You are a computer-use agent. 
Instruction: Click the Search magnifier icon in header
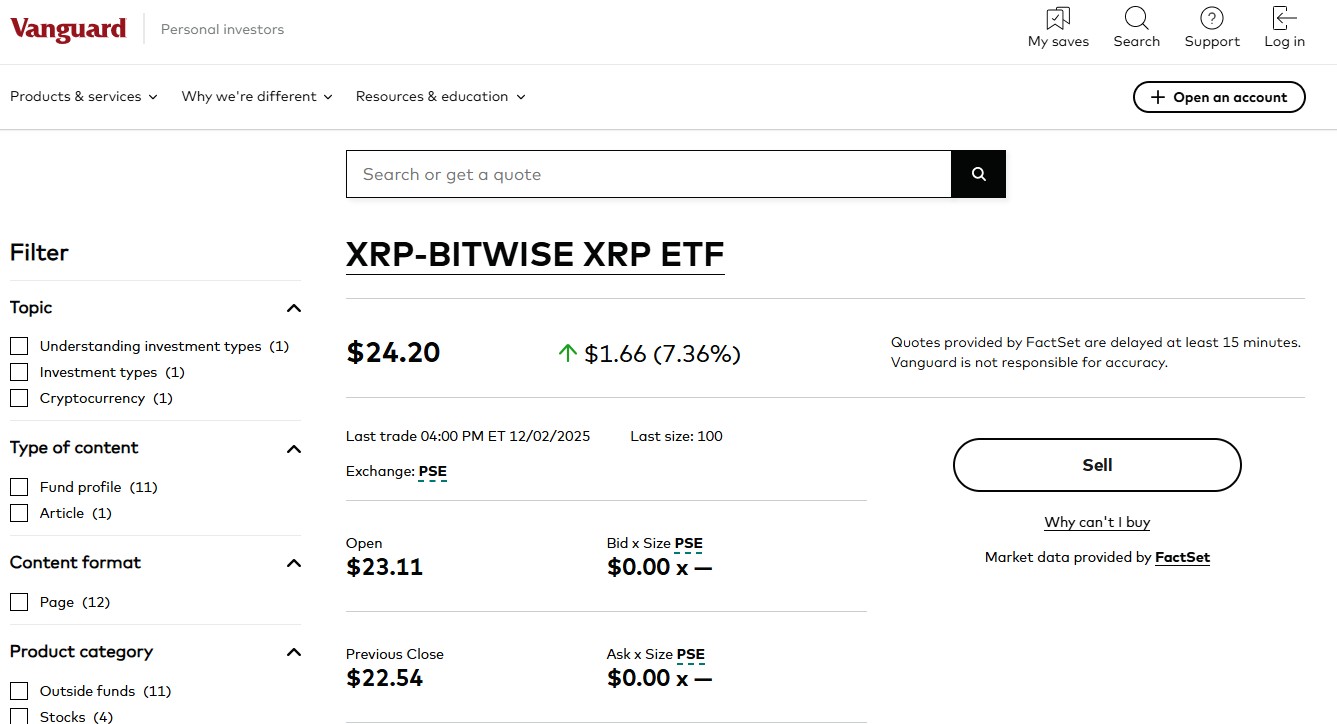[x=1136, y=19]
